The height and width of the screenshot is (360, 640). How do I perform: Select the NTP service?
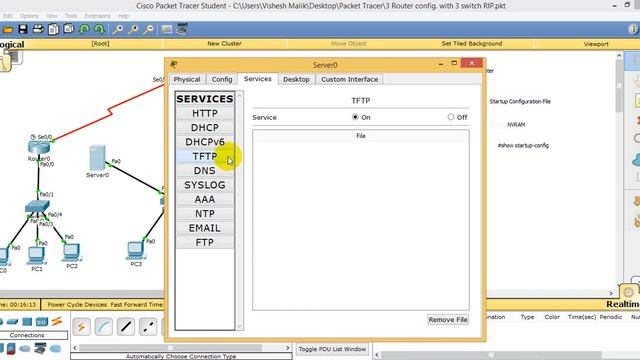point(205,213)
